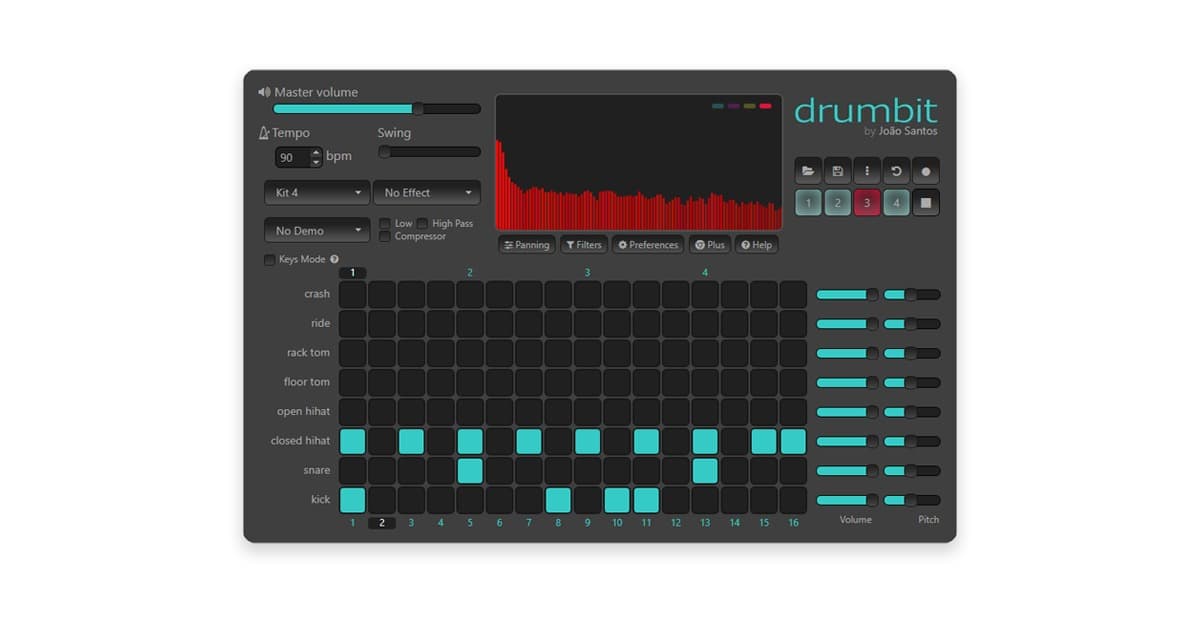
Task: Open the No Effect dropdown
Action: (427, 192)
